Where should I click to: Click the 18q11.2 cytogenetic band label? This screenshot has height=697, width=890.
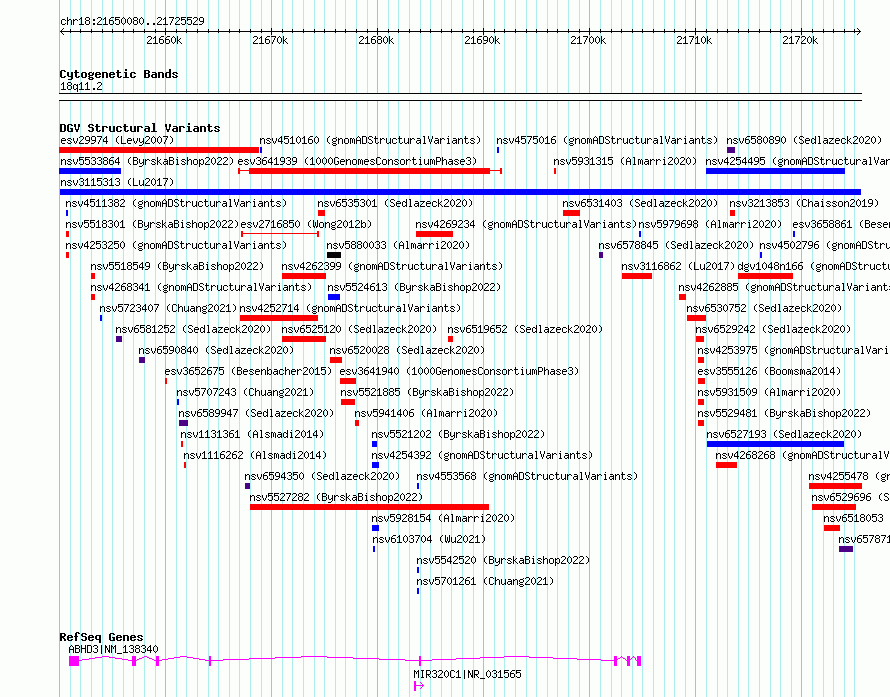coord(81,86)
